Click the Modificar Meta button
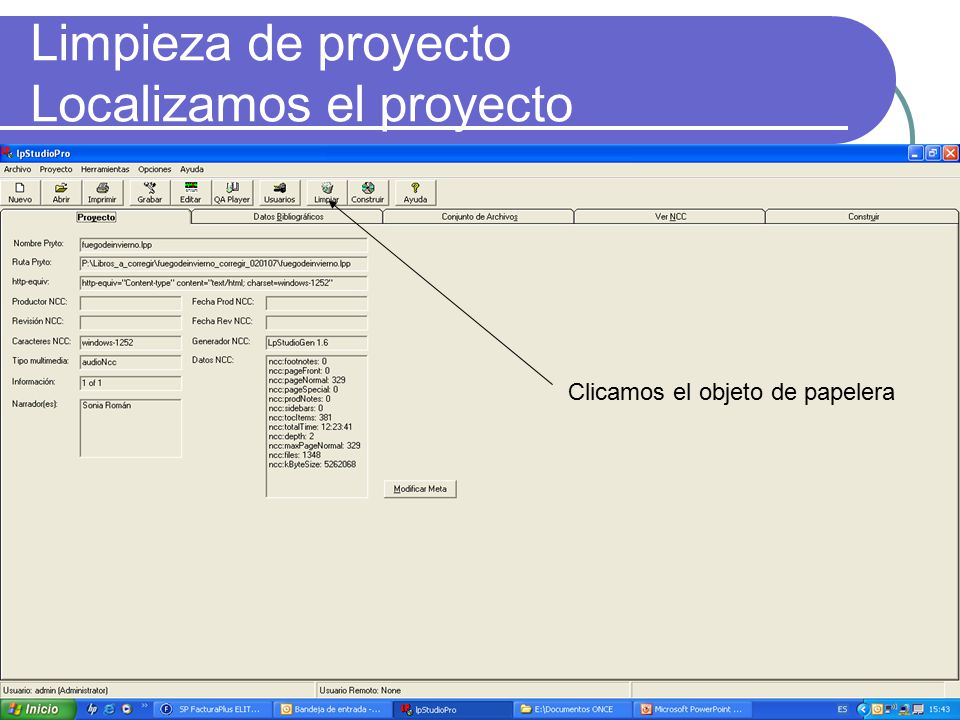The height and width of the screenshot is (720, 960). coord(420,489)
